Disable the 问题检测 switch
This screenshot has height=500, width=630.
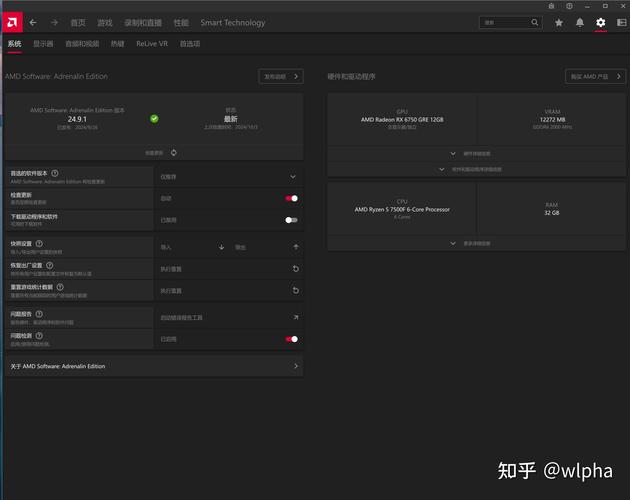[x=291, y=339]
